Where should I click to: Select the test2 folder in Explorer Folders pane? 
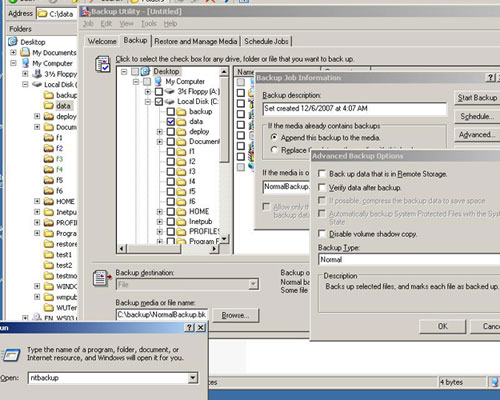(58, 265)
